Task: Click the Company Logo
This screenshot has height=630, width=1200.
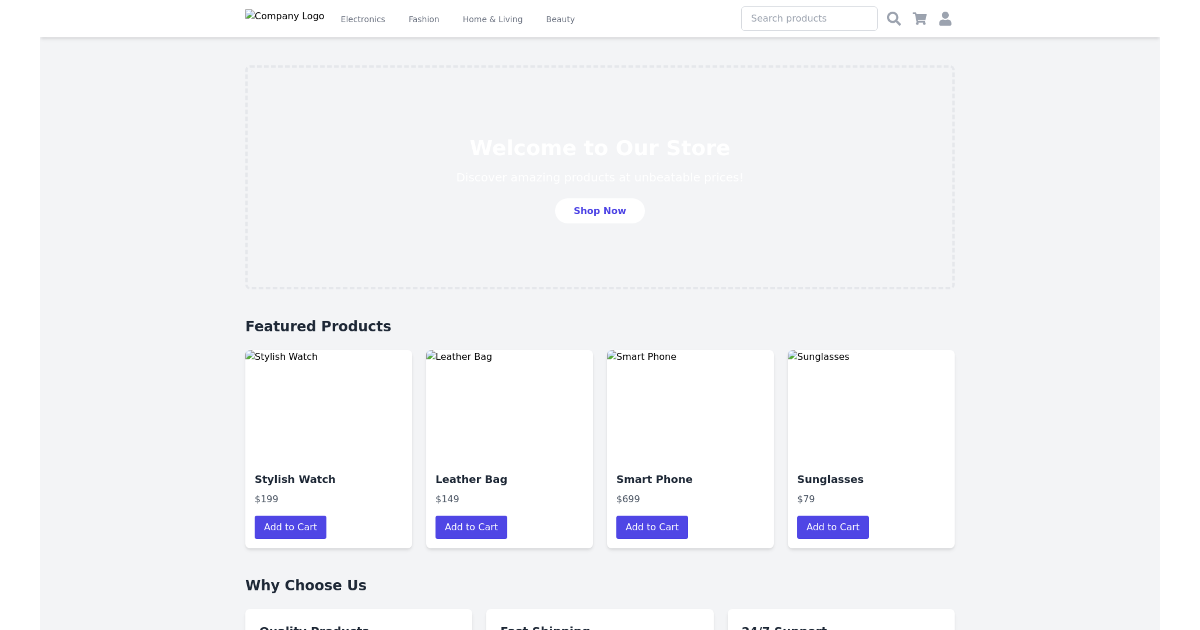Action: click(284, 16)
